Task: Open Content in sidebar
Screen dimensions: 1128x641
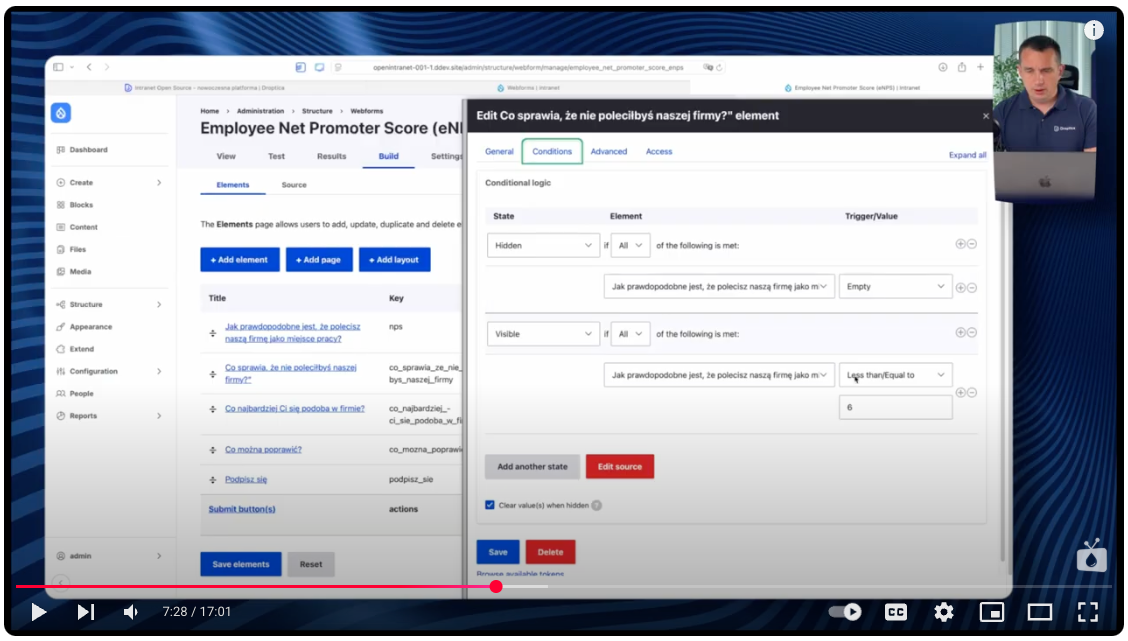Action: pos(83,227)
